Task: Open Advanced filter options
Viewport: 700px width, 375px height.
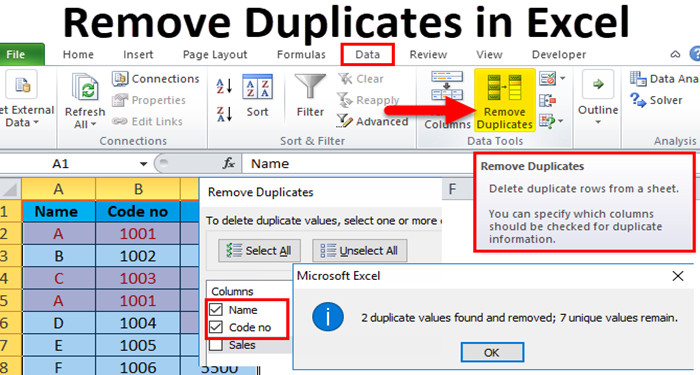Action: point(373,121)
